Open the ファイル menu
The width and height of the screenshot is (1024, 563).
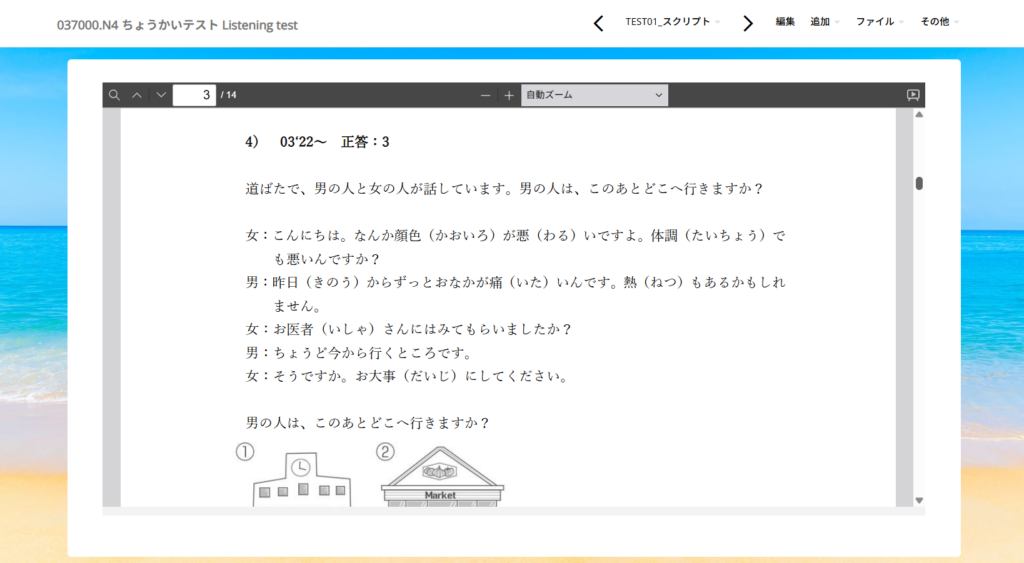coord(879,22)
